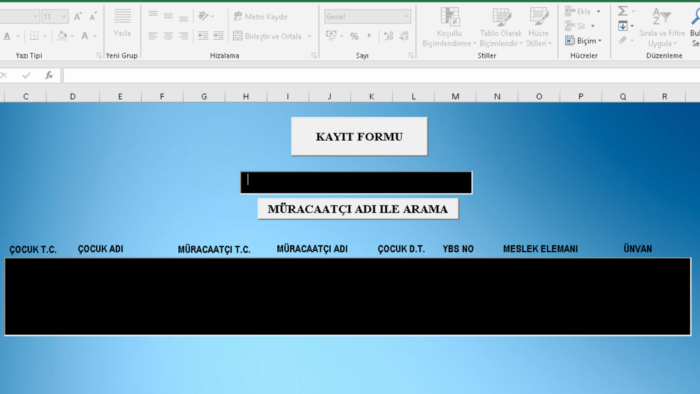The height and width of the screenshot is (394, 700).
Task: Click the formula bar cancel X icon
Action: point(4,75)
